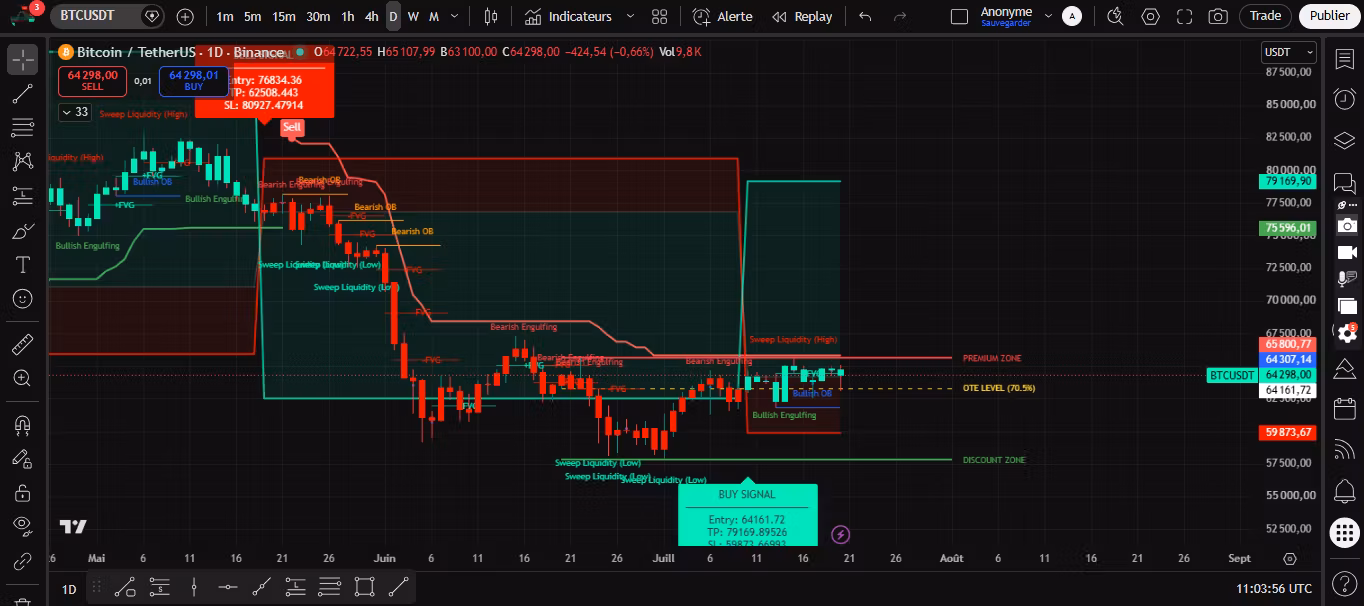
Task: Toggle lock all drawing tools
Action: point(23,493)
